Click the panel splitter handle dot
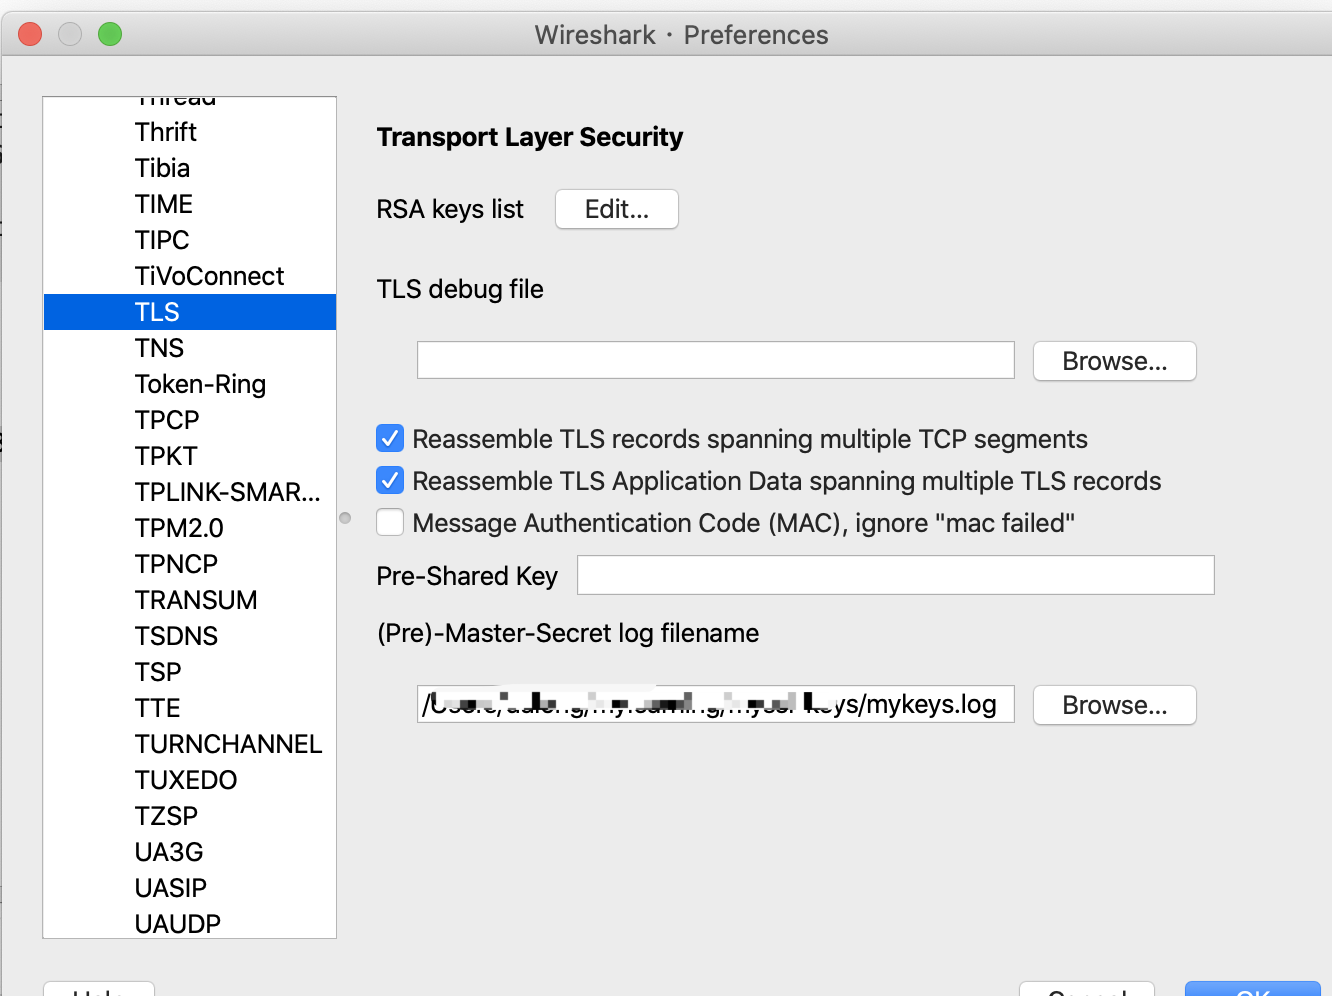Screen dimensions: 1332x996 tap(345, 518)
